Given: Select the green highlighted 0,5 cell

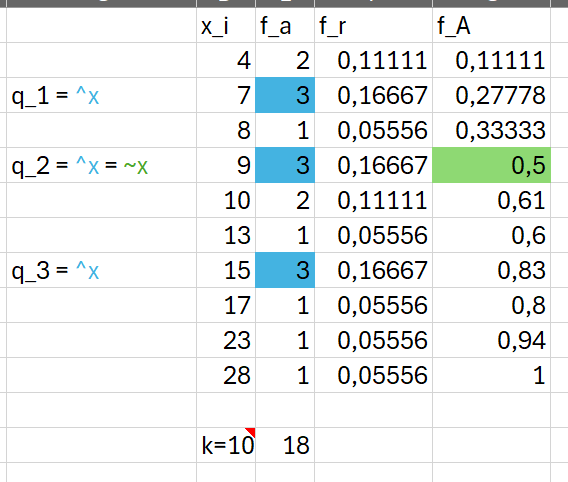Looking at the screenshot, I should tap(492, 165).
